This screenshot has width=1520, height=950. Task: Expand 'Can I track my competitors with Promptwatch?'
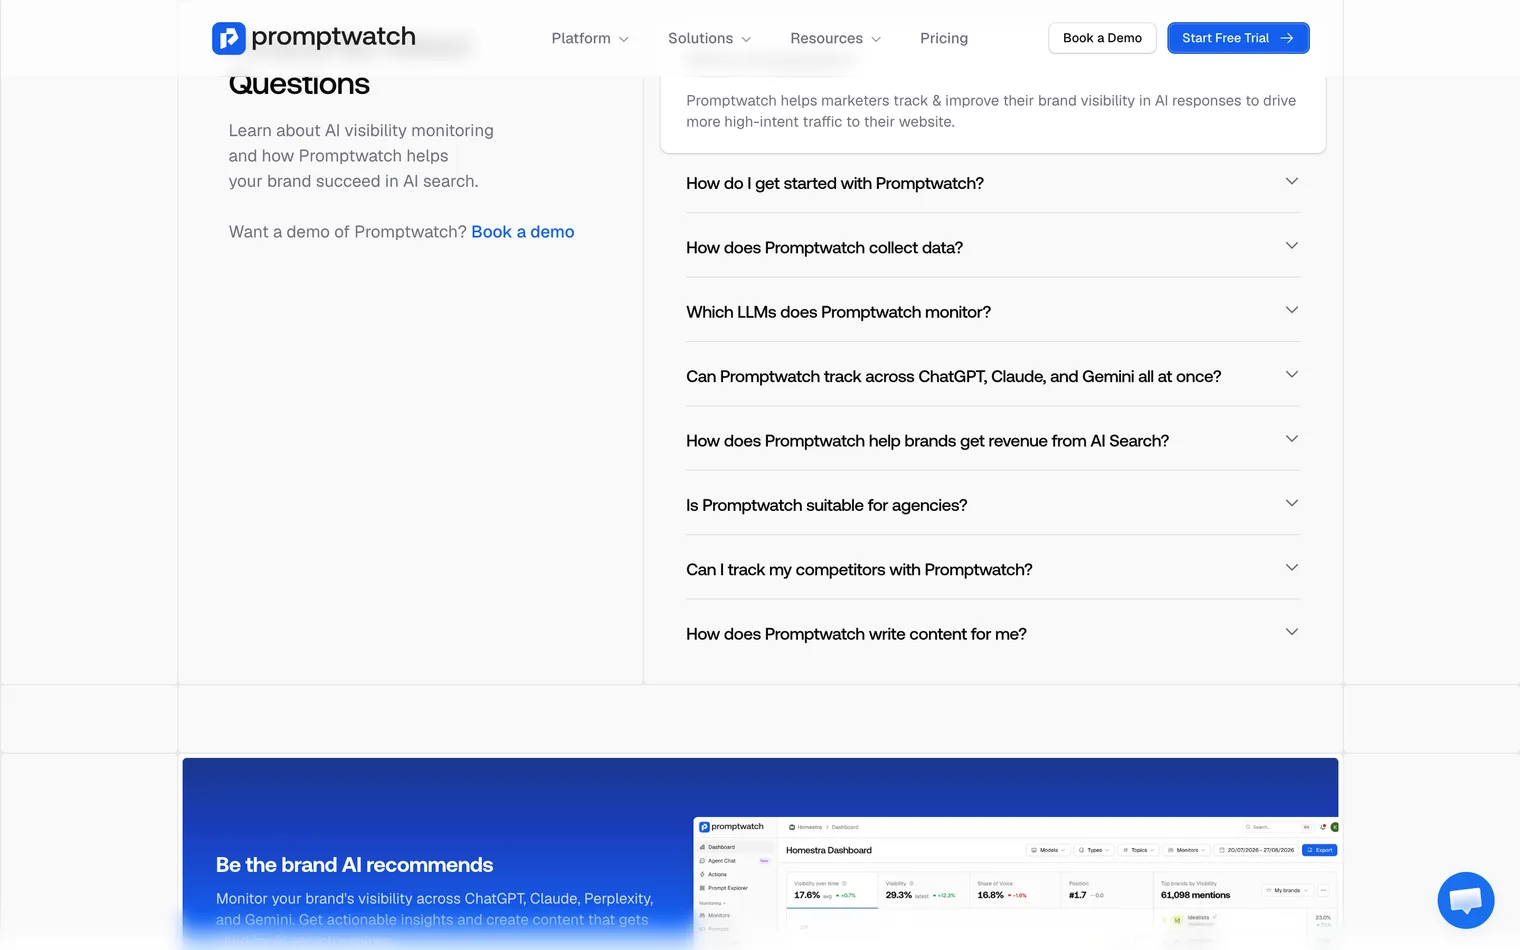click(x=992, y=570)
